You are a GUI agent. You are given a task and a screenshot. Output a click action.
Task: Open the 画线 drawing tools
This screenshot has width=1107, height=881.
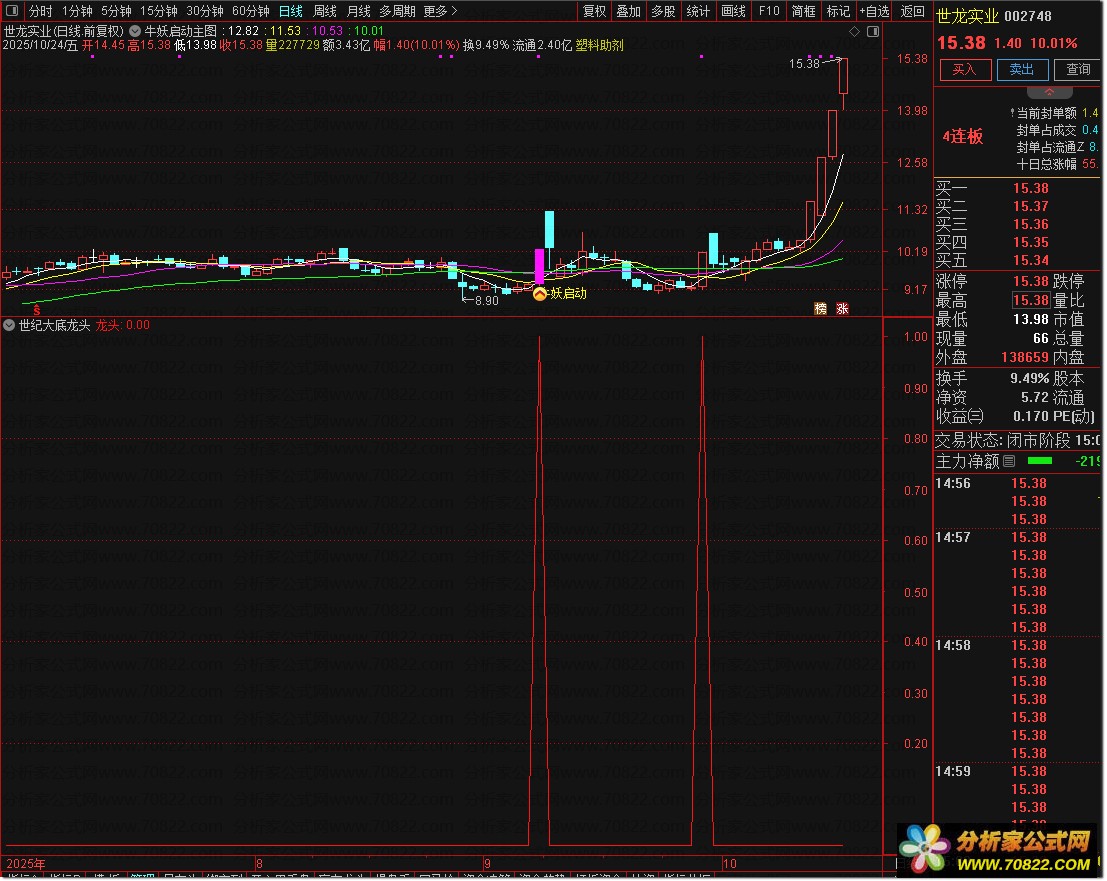(734, 11)
